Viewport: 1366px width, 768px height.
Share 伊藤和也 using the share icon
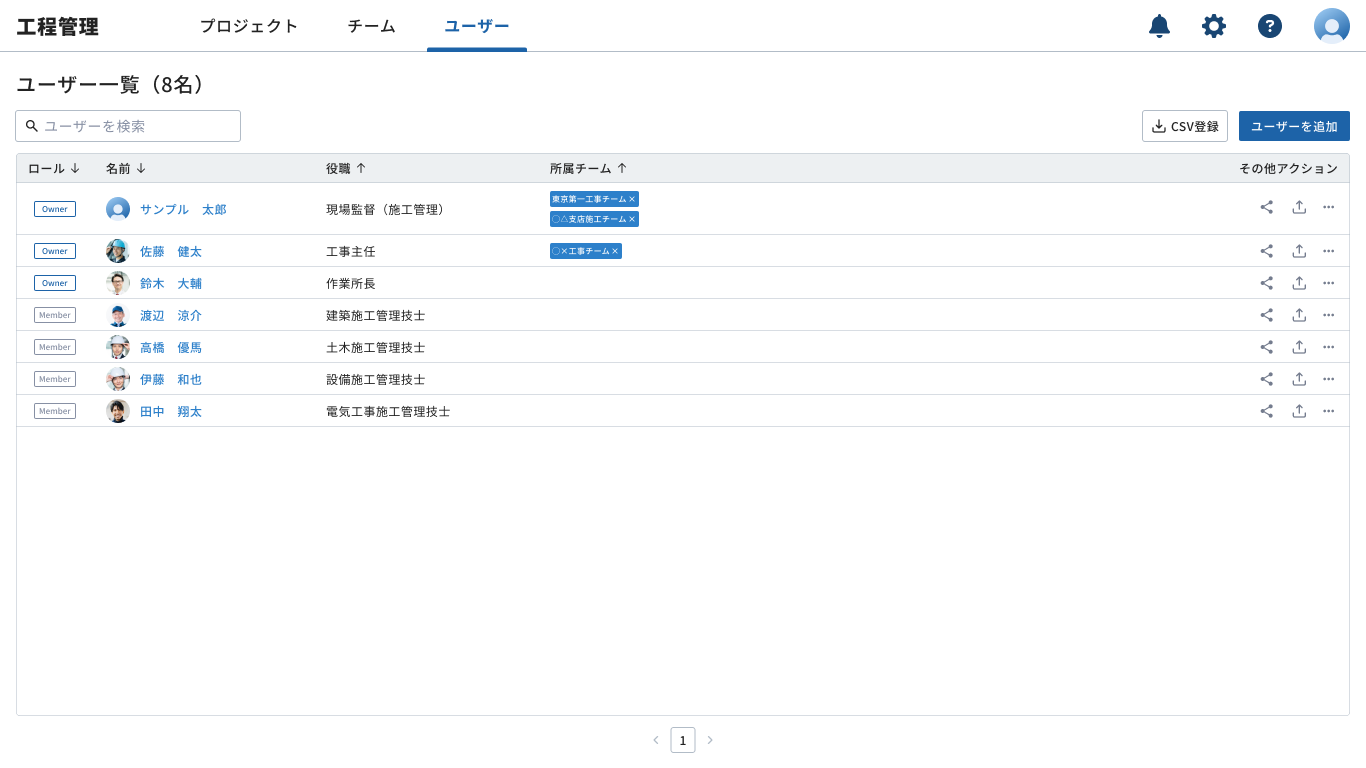pos(1267,379)
